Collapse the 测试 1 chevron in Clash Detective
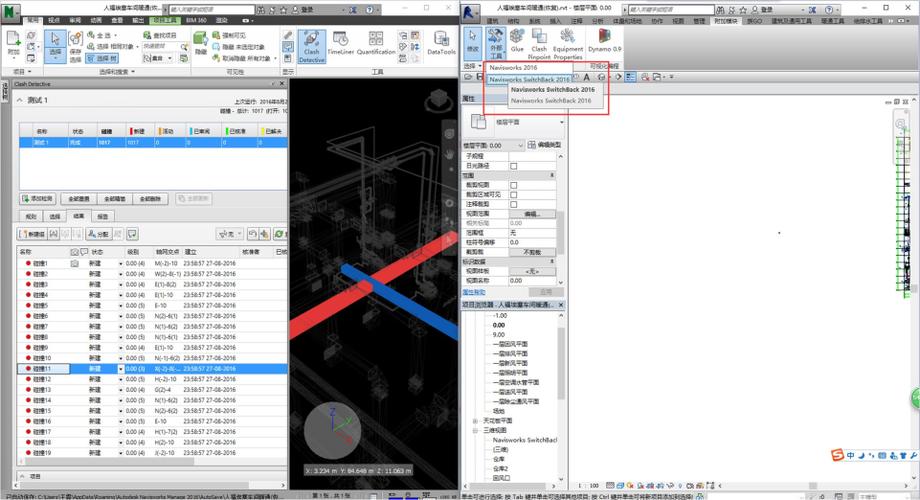Image resolution: width=920 pixels, height=500 pixels. pyautogui.click(x=19, y=100)
